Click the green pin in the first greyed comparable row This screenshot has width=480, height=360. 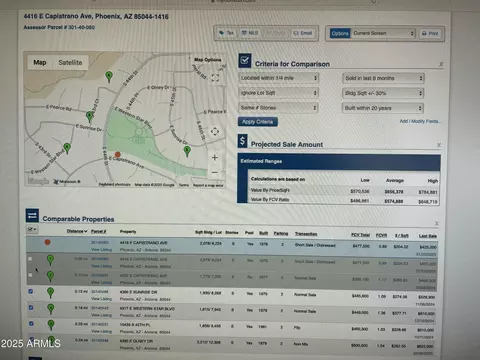click(50, 260)
